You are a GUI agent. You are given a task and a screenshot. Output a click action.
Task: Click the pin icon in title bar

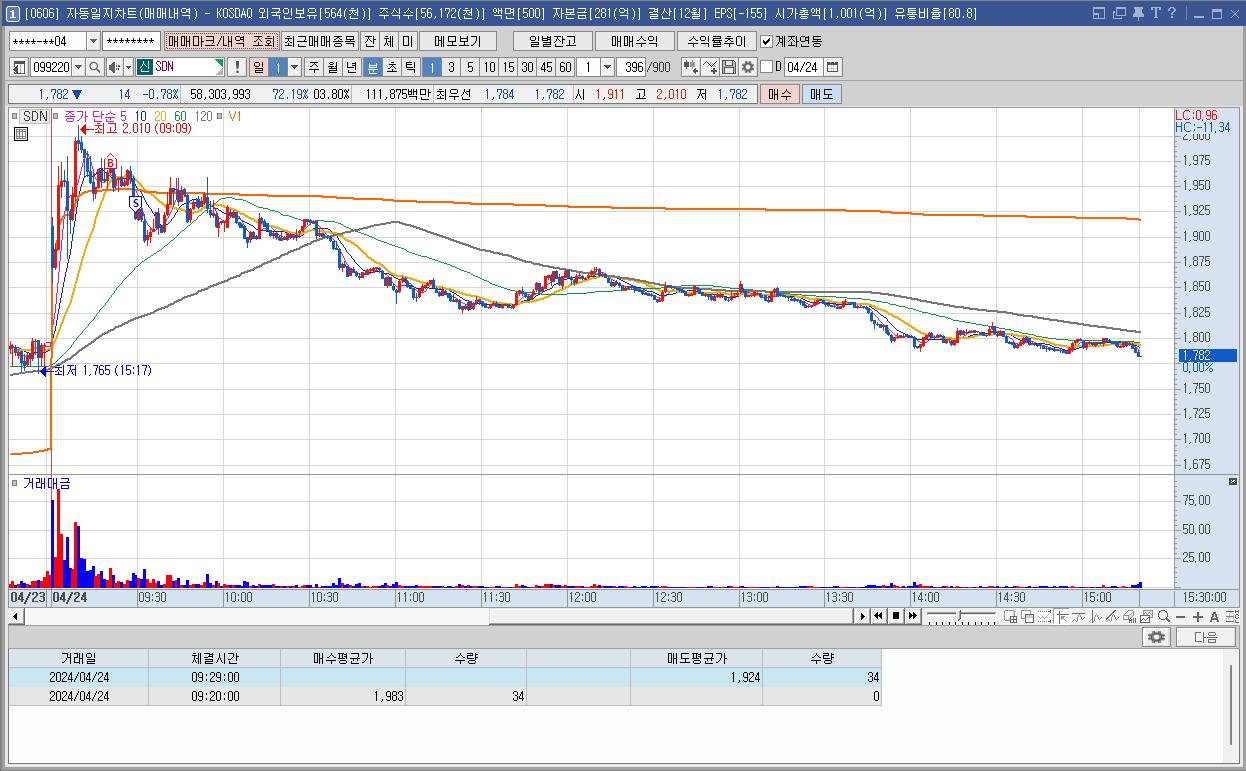(1138, 13)
